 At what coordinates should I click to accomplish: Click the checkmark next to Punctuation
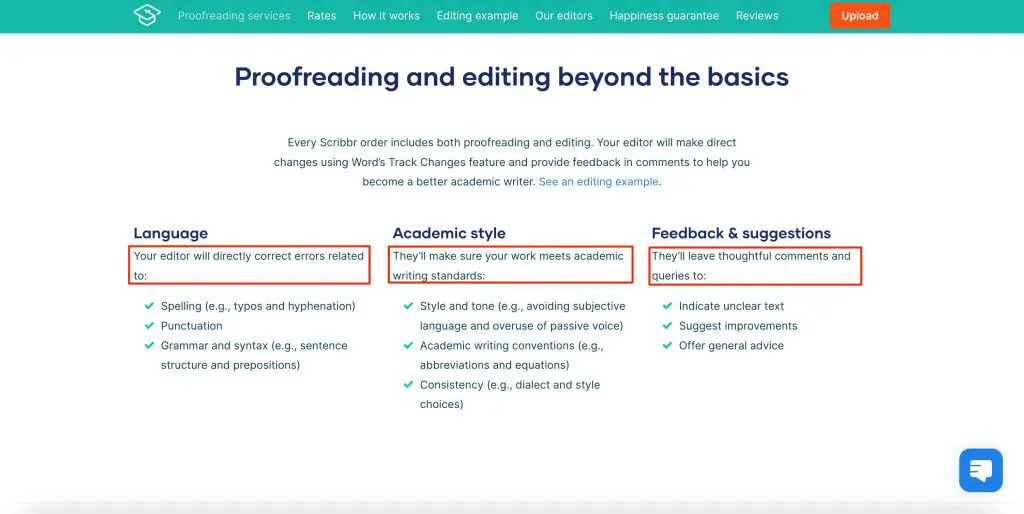(149, 326)
